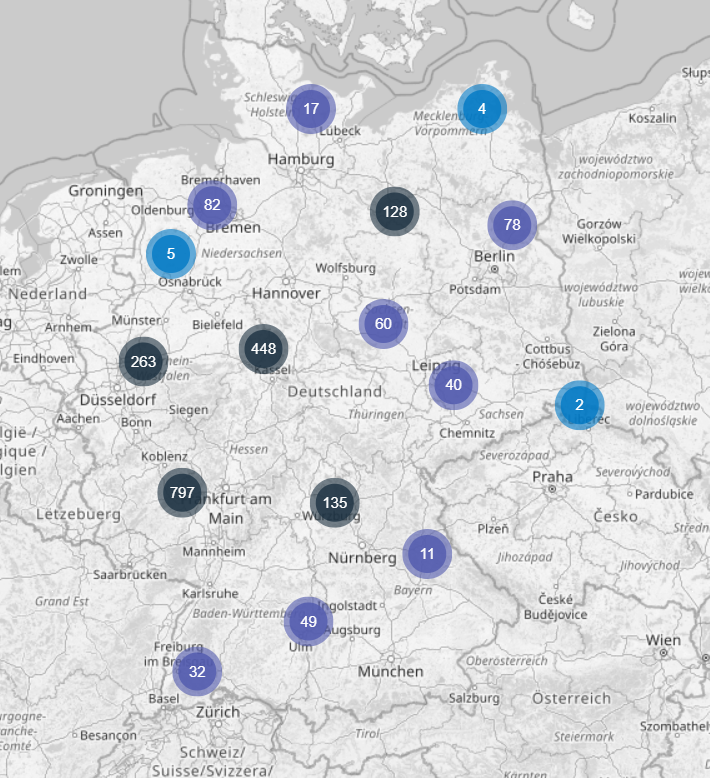Select the cluster marker labeled 40
The width and height of the screenshot is (710, 778).
(453, 385)
